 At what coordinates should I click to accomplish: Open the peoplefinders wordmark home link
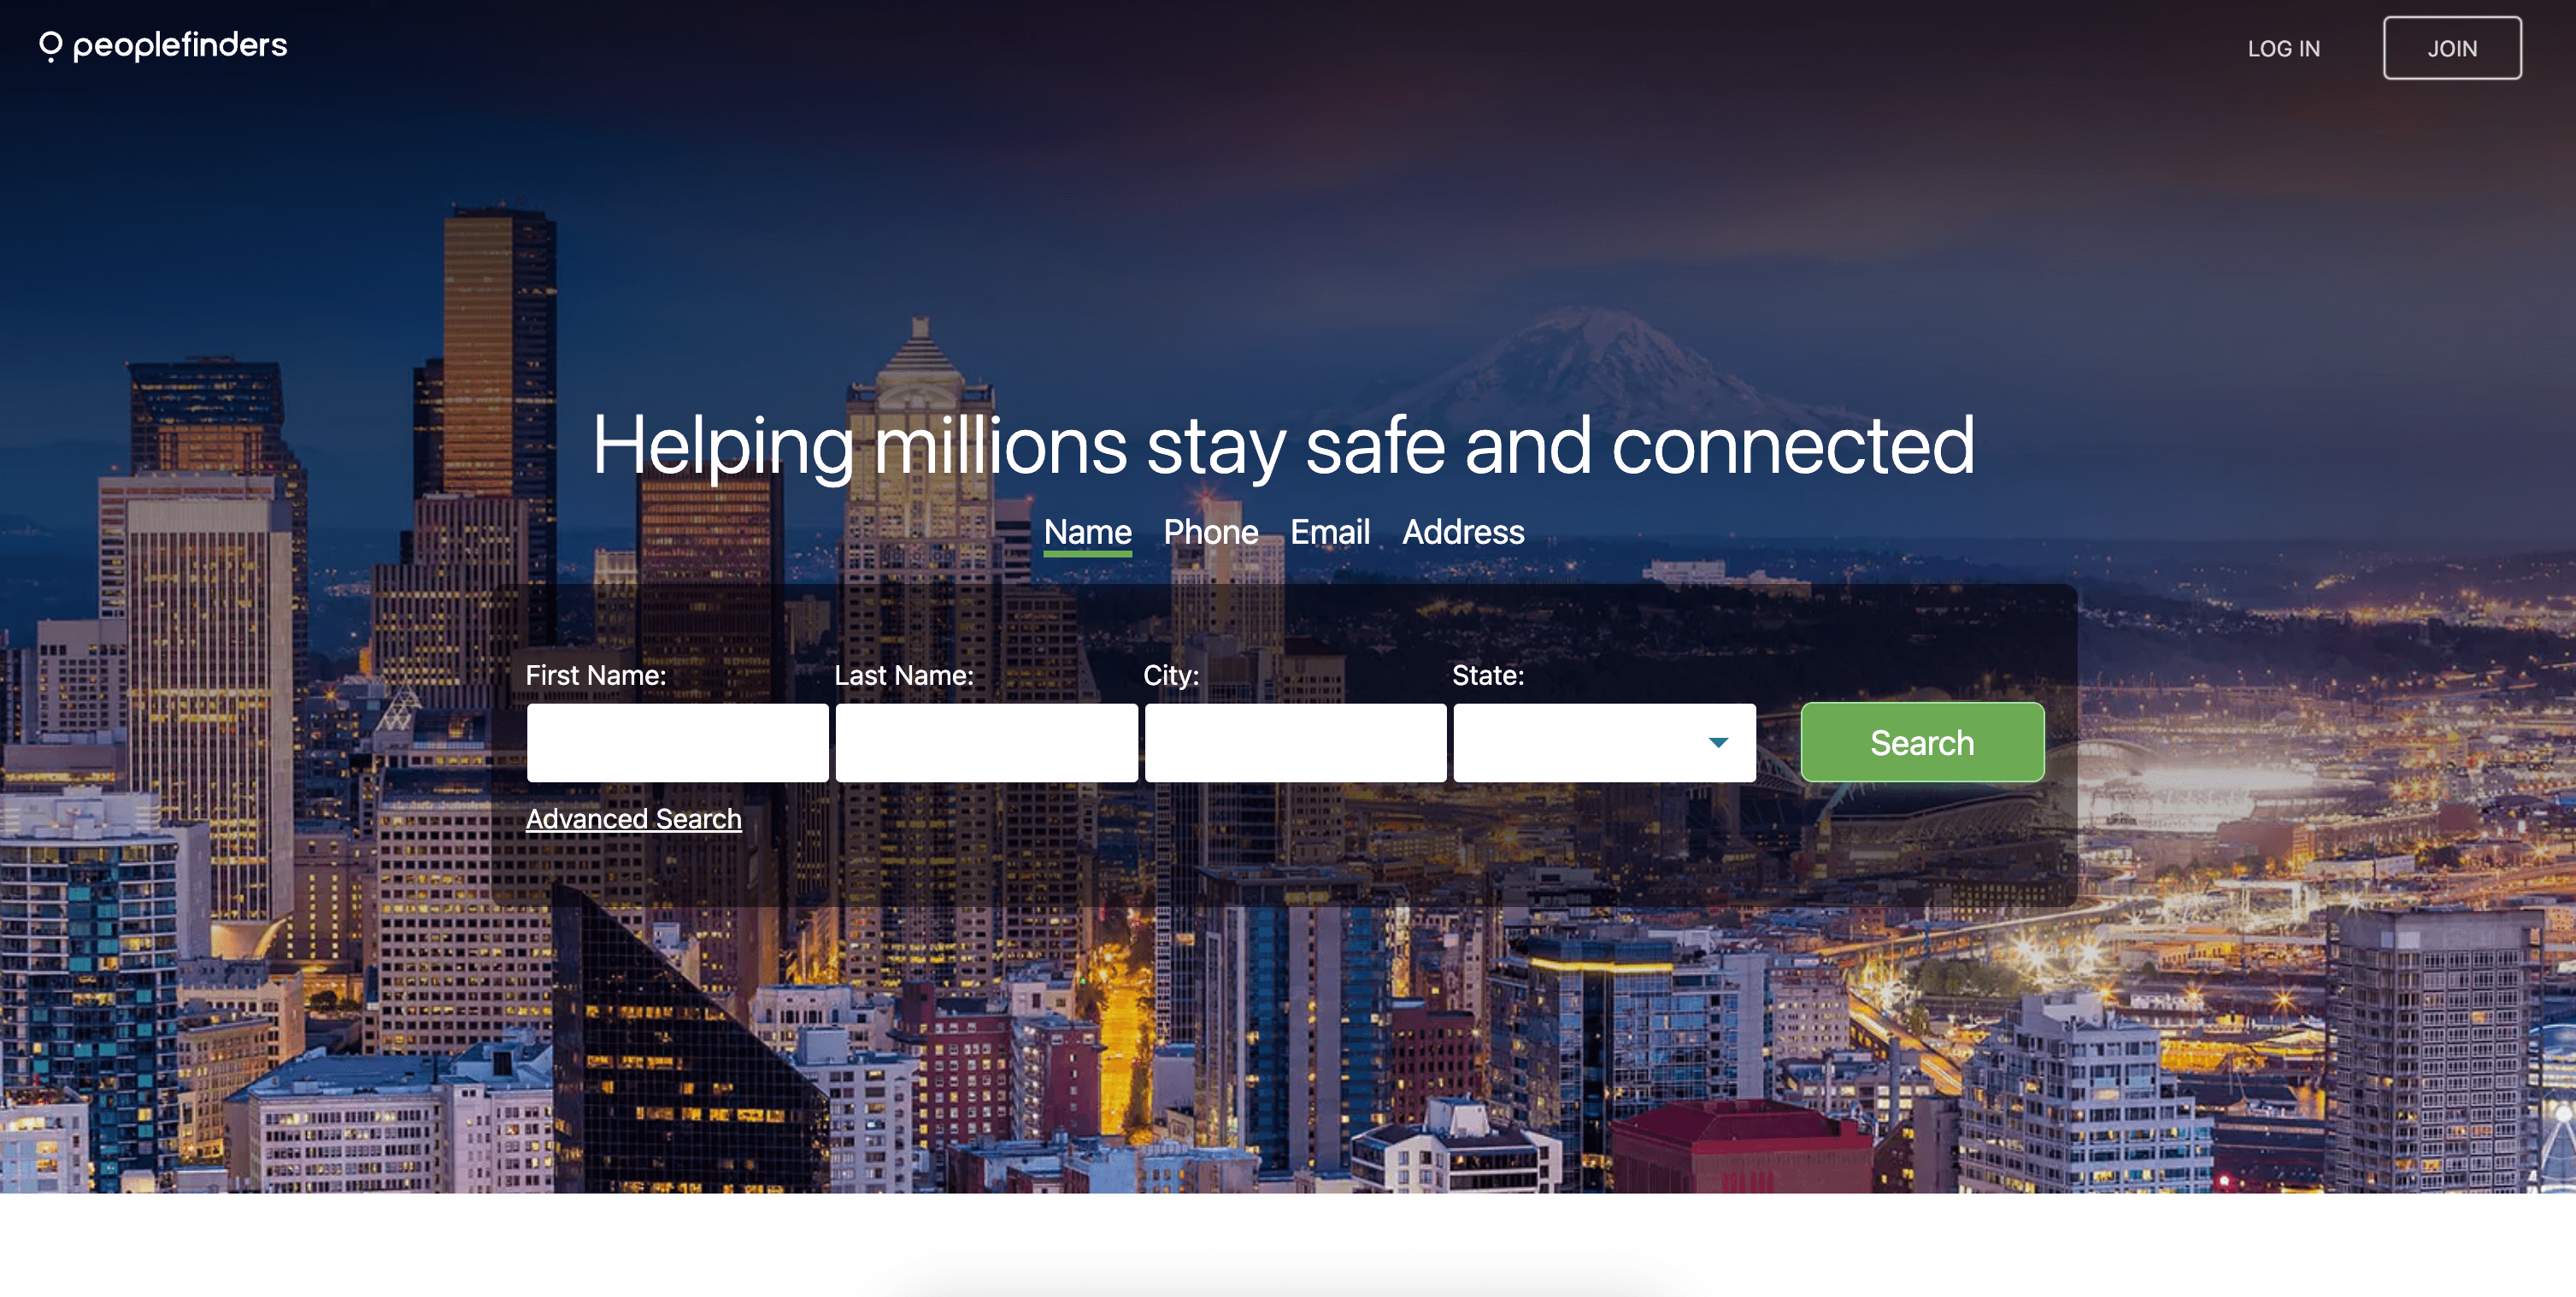coord(180,45)
